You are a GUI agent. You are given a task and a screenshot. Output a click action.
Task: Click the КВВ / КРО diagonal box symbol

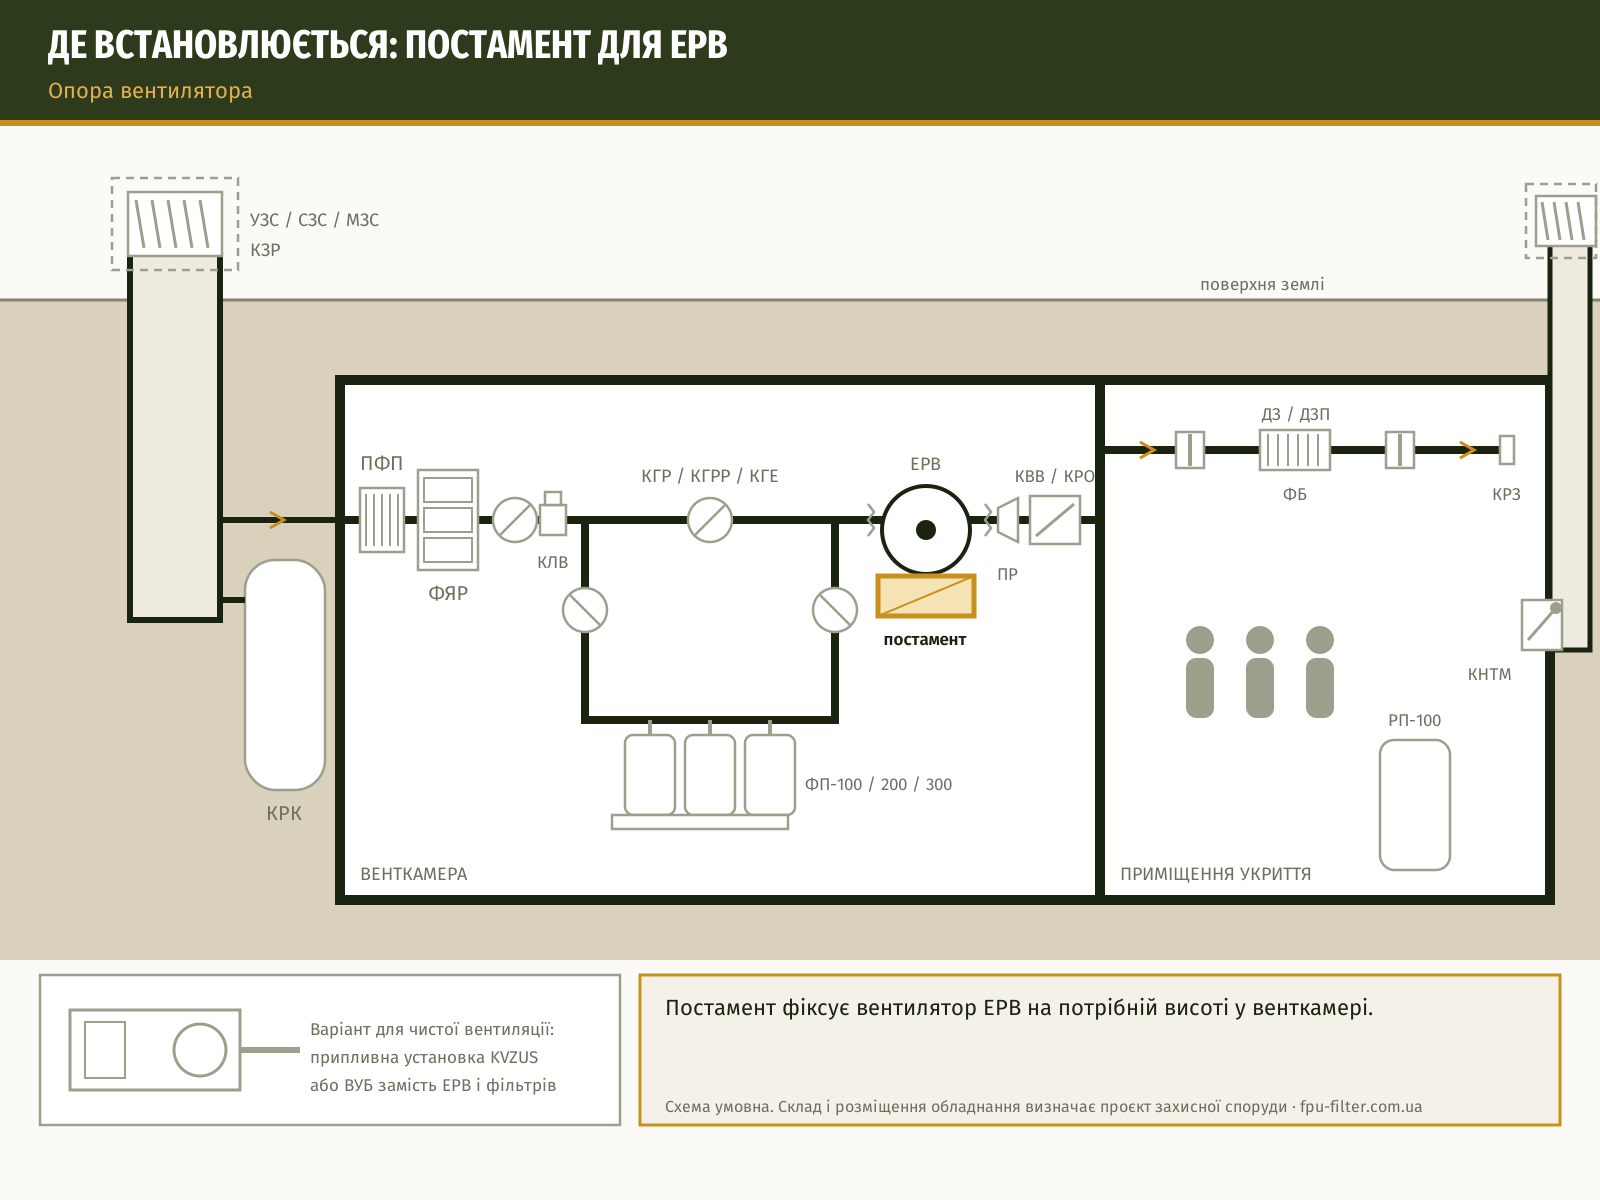(1055, 520)
